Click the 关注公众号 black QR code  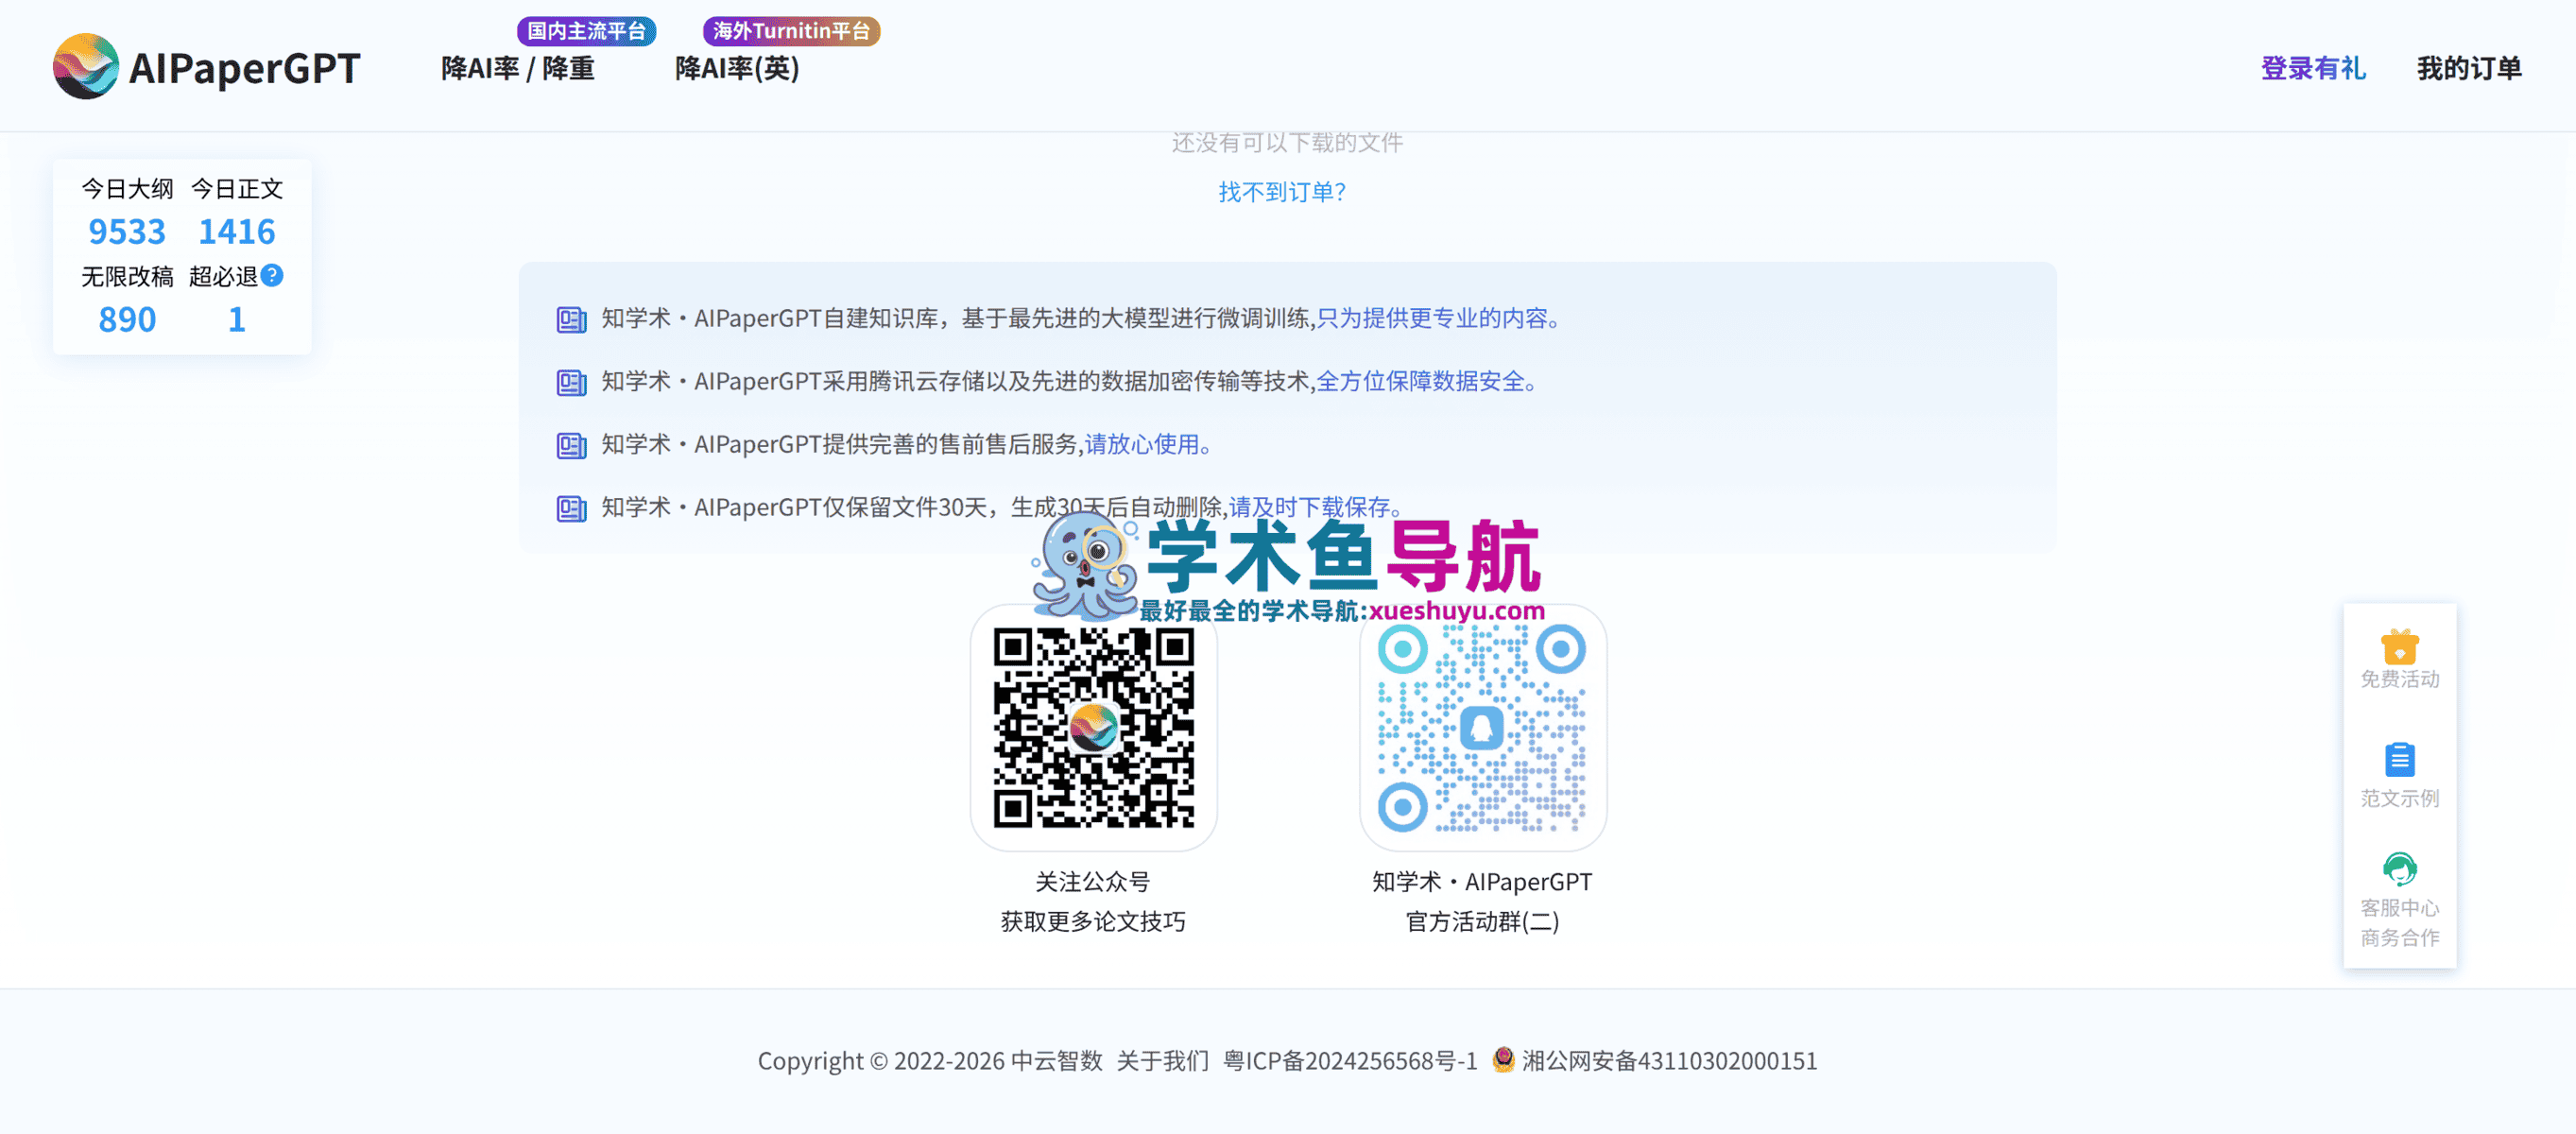[x=1093, y=727]
